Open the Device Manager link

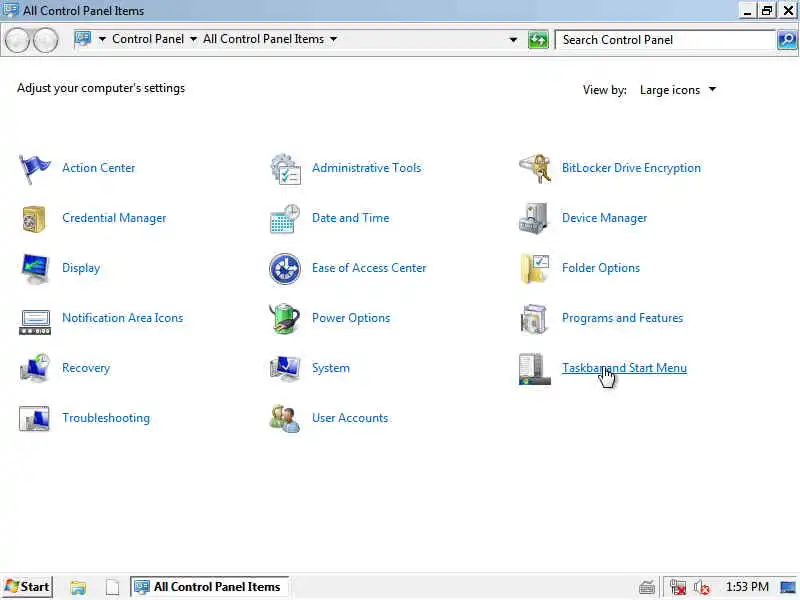click(x=604, y=218)
